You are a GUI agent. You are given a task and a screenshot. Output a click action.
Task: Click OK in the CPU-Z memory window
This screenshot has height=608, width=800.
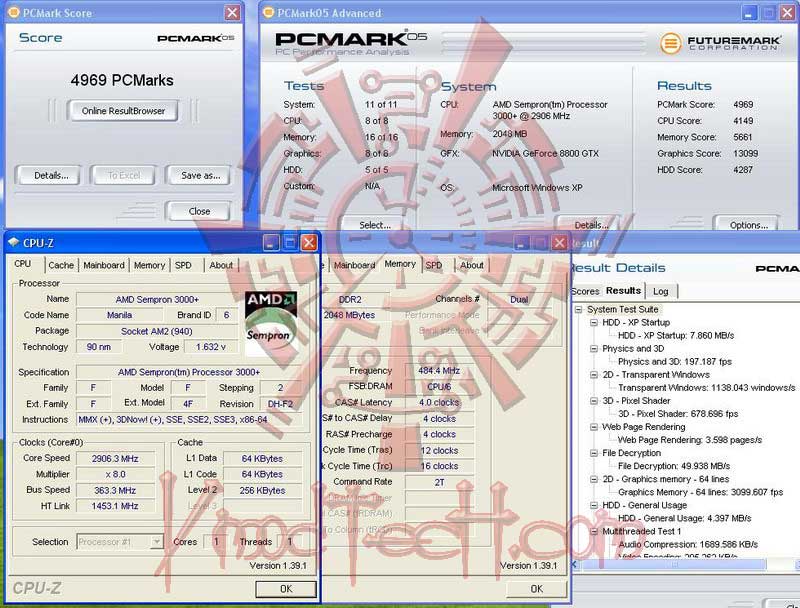click(x=536, y=589)
